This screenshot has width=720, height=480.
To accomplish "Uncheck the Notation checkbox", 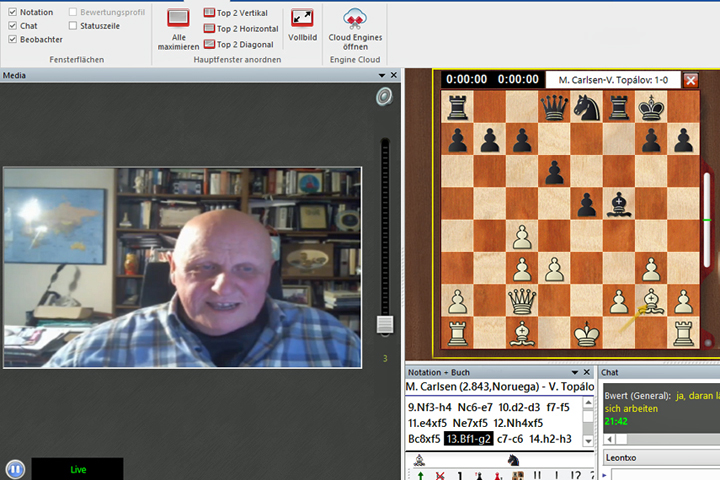I will point(12,12).
